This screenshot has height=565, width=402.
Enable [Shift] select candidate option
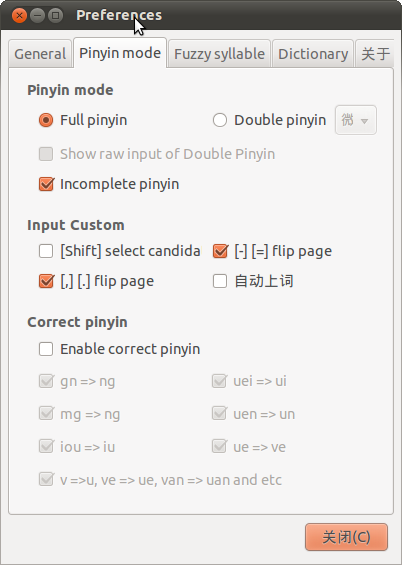[120, 251]
